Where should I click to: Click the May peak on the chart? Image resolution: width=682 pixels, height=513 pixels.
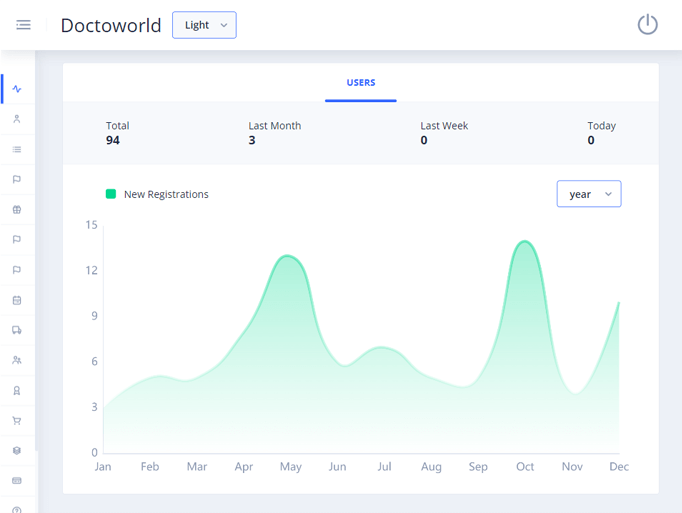click(290, 257)
